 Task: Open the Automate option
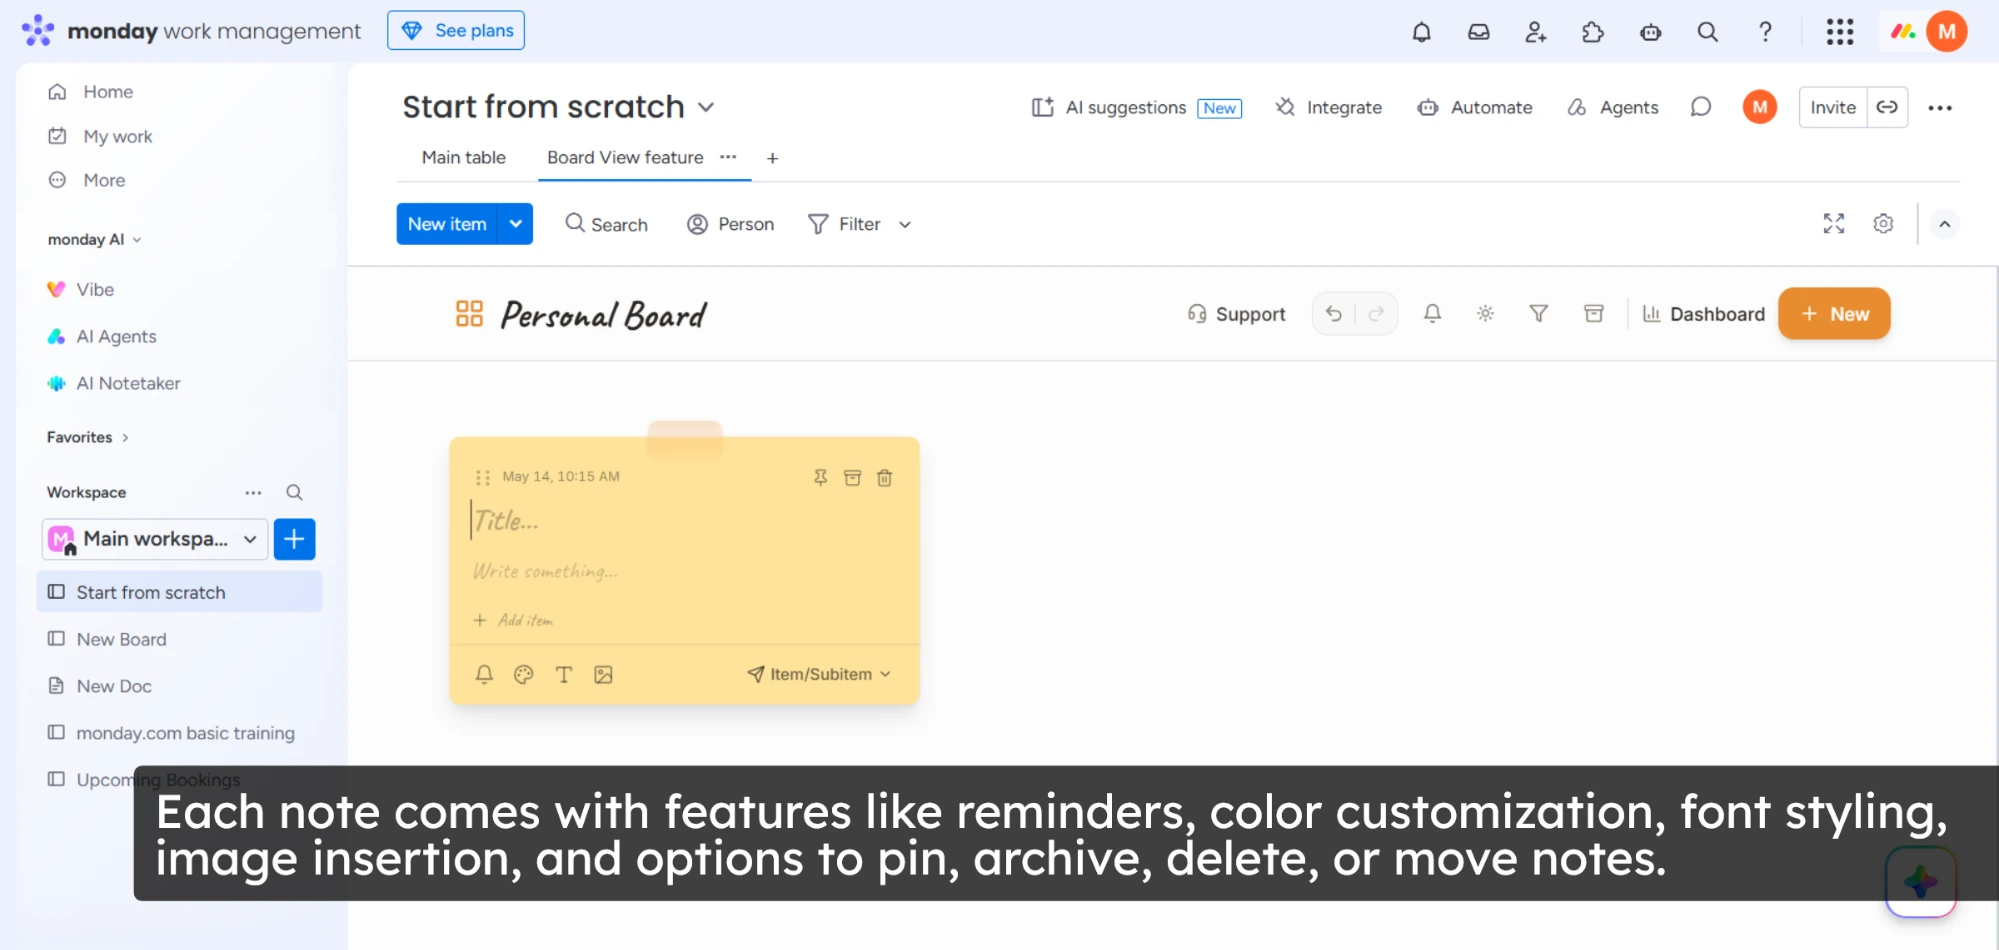(1475, 107)
